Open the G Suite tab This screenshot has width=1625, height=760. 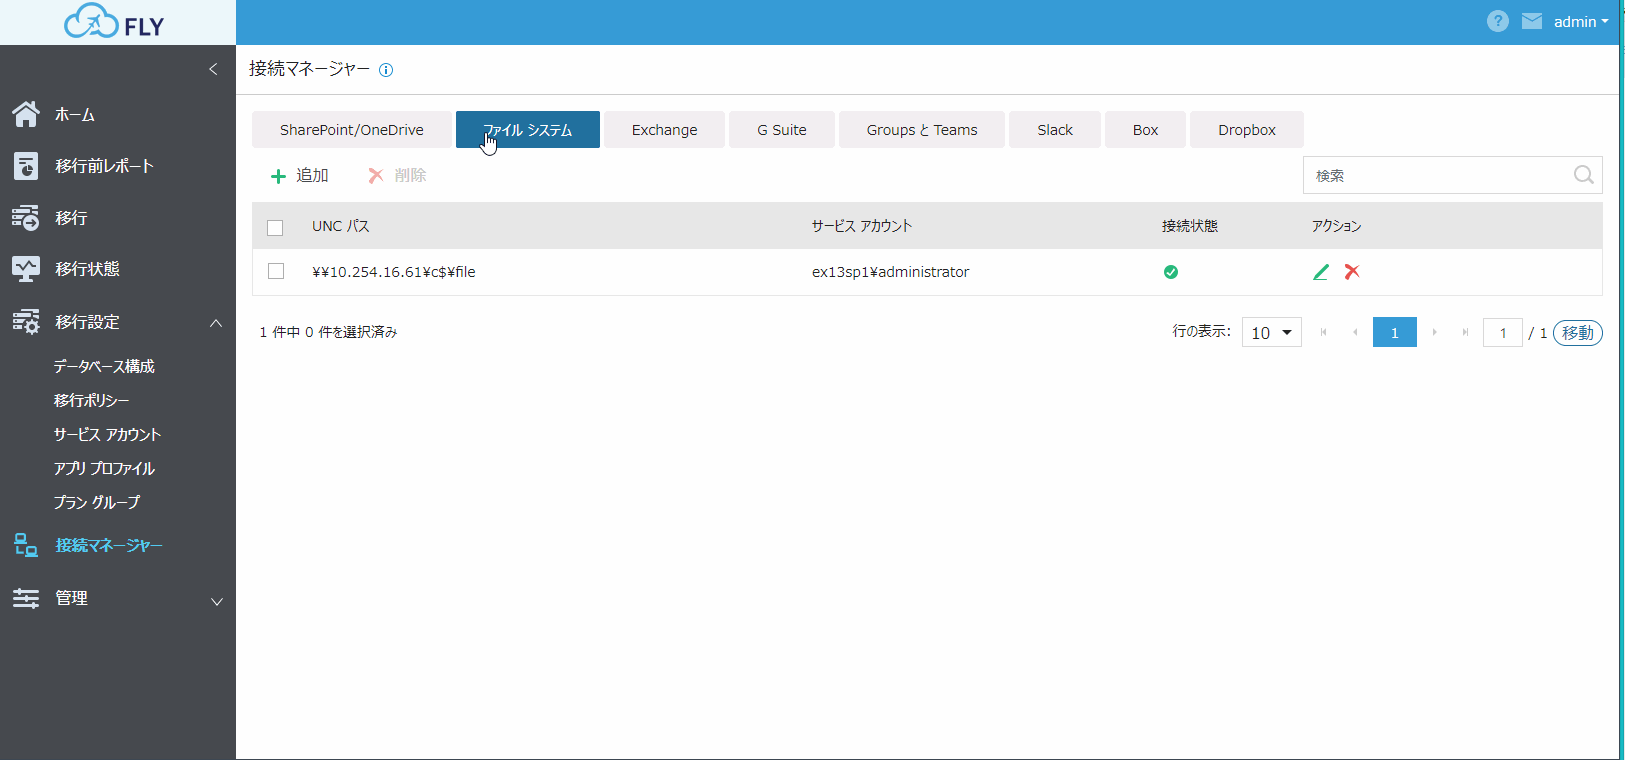point(782,130)
